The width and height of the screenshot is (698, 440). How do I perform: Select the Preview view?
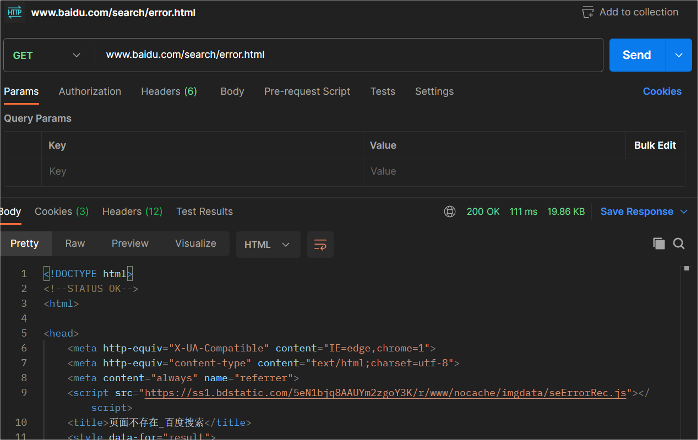coord(130,244)
